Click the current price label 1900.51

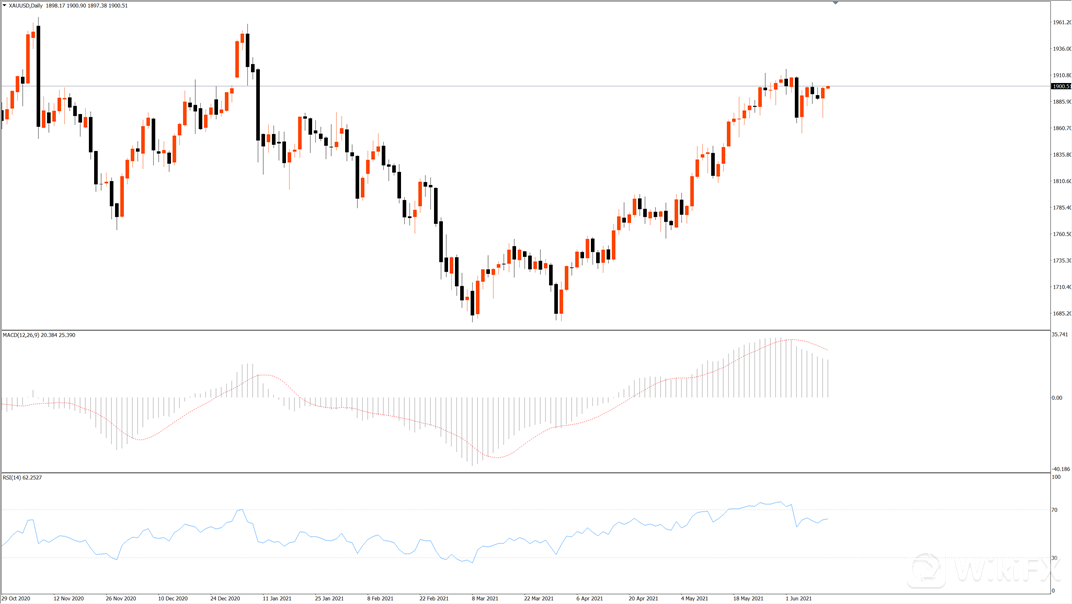click(x=1060, y=86)
